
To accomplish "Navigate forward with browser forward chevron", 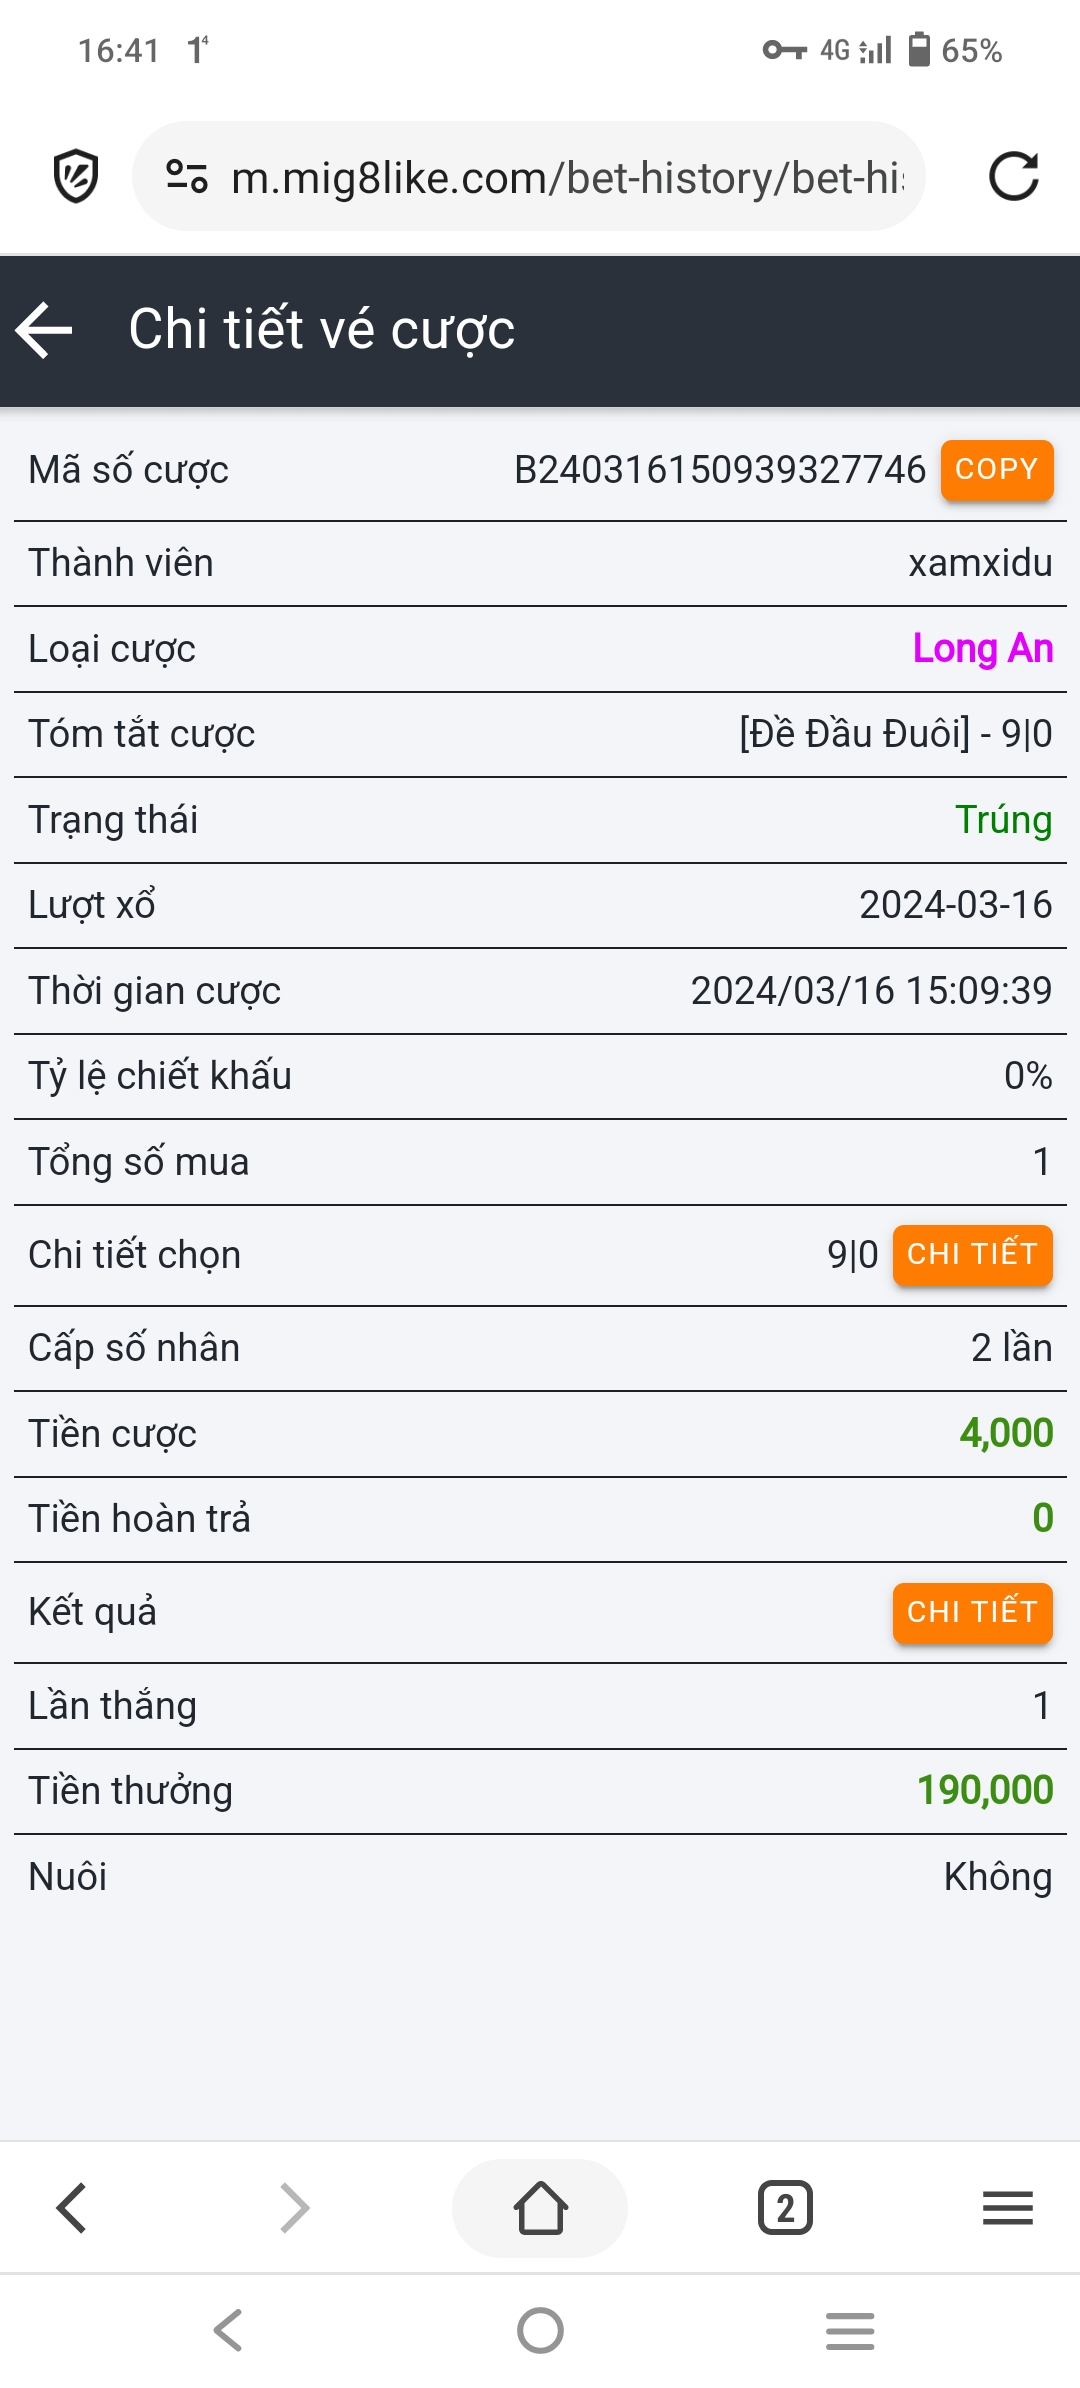I will tap(295, 2207).
